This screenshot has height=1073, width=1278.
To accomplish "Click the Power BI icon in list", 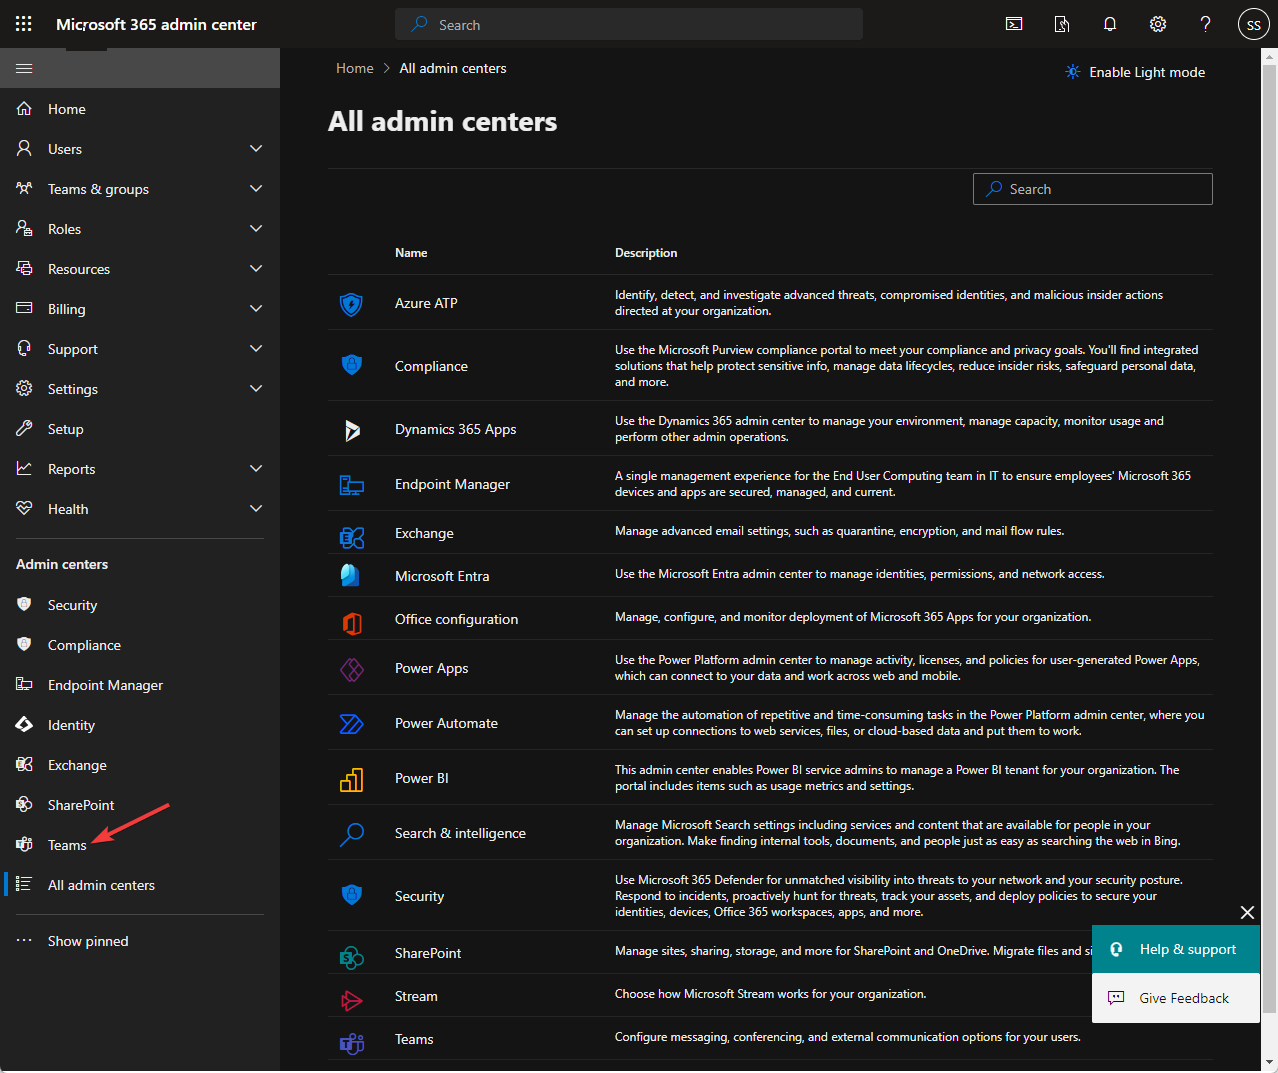I will coord(352,778).
